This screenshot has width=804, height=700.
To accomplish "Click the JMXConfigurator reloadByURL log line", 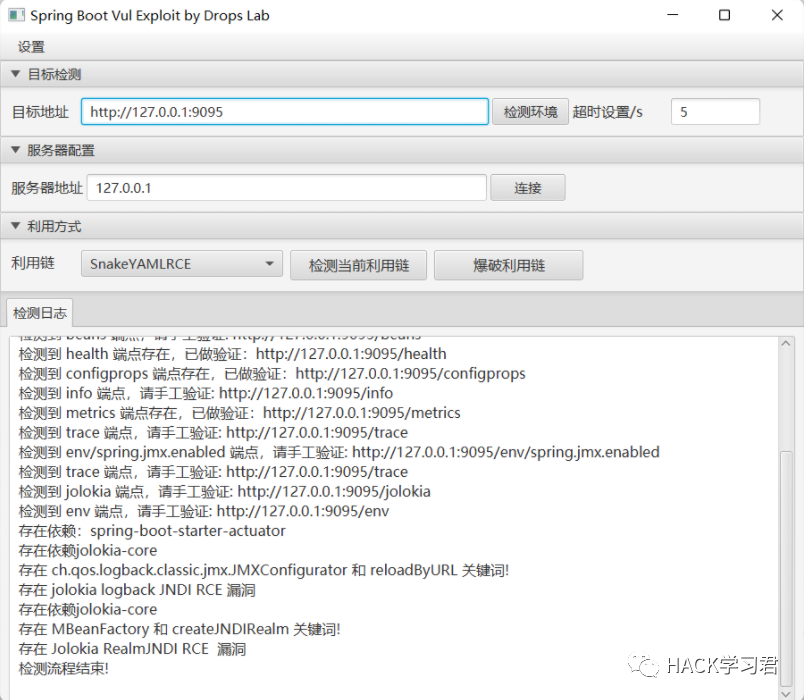I will click(x=264, y=570).
